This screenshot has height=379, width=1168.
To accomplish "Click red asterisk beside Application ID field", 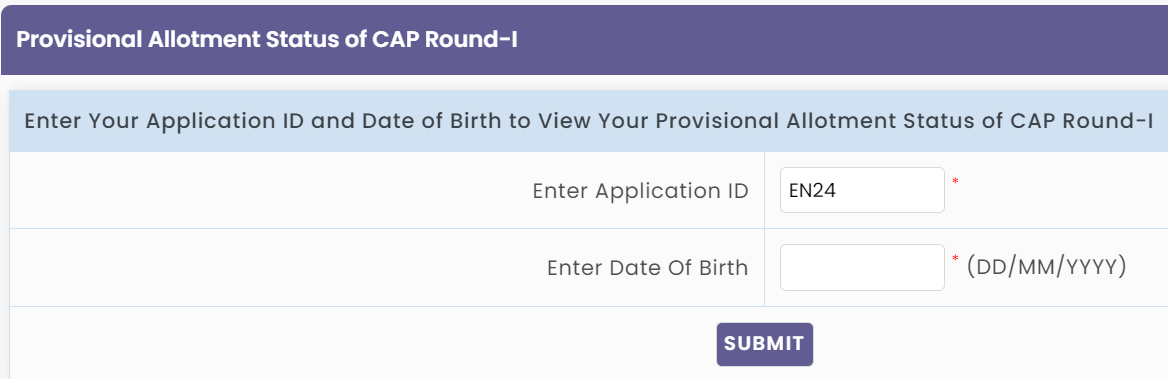I will (x=955, y=181).
